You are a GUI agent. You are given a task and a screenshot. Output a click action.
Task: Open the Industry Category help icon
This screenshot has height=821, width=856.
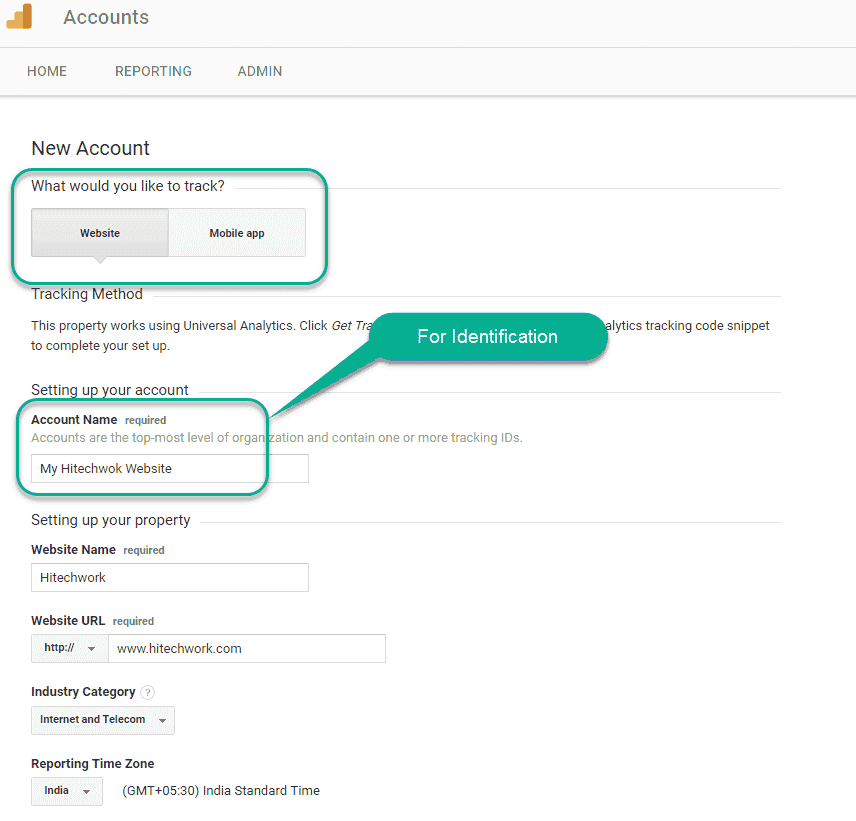click(147, 692)
